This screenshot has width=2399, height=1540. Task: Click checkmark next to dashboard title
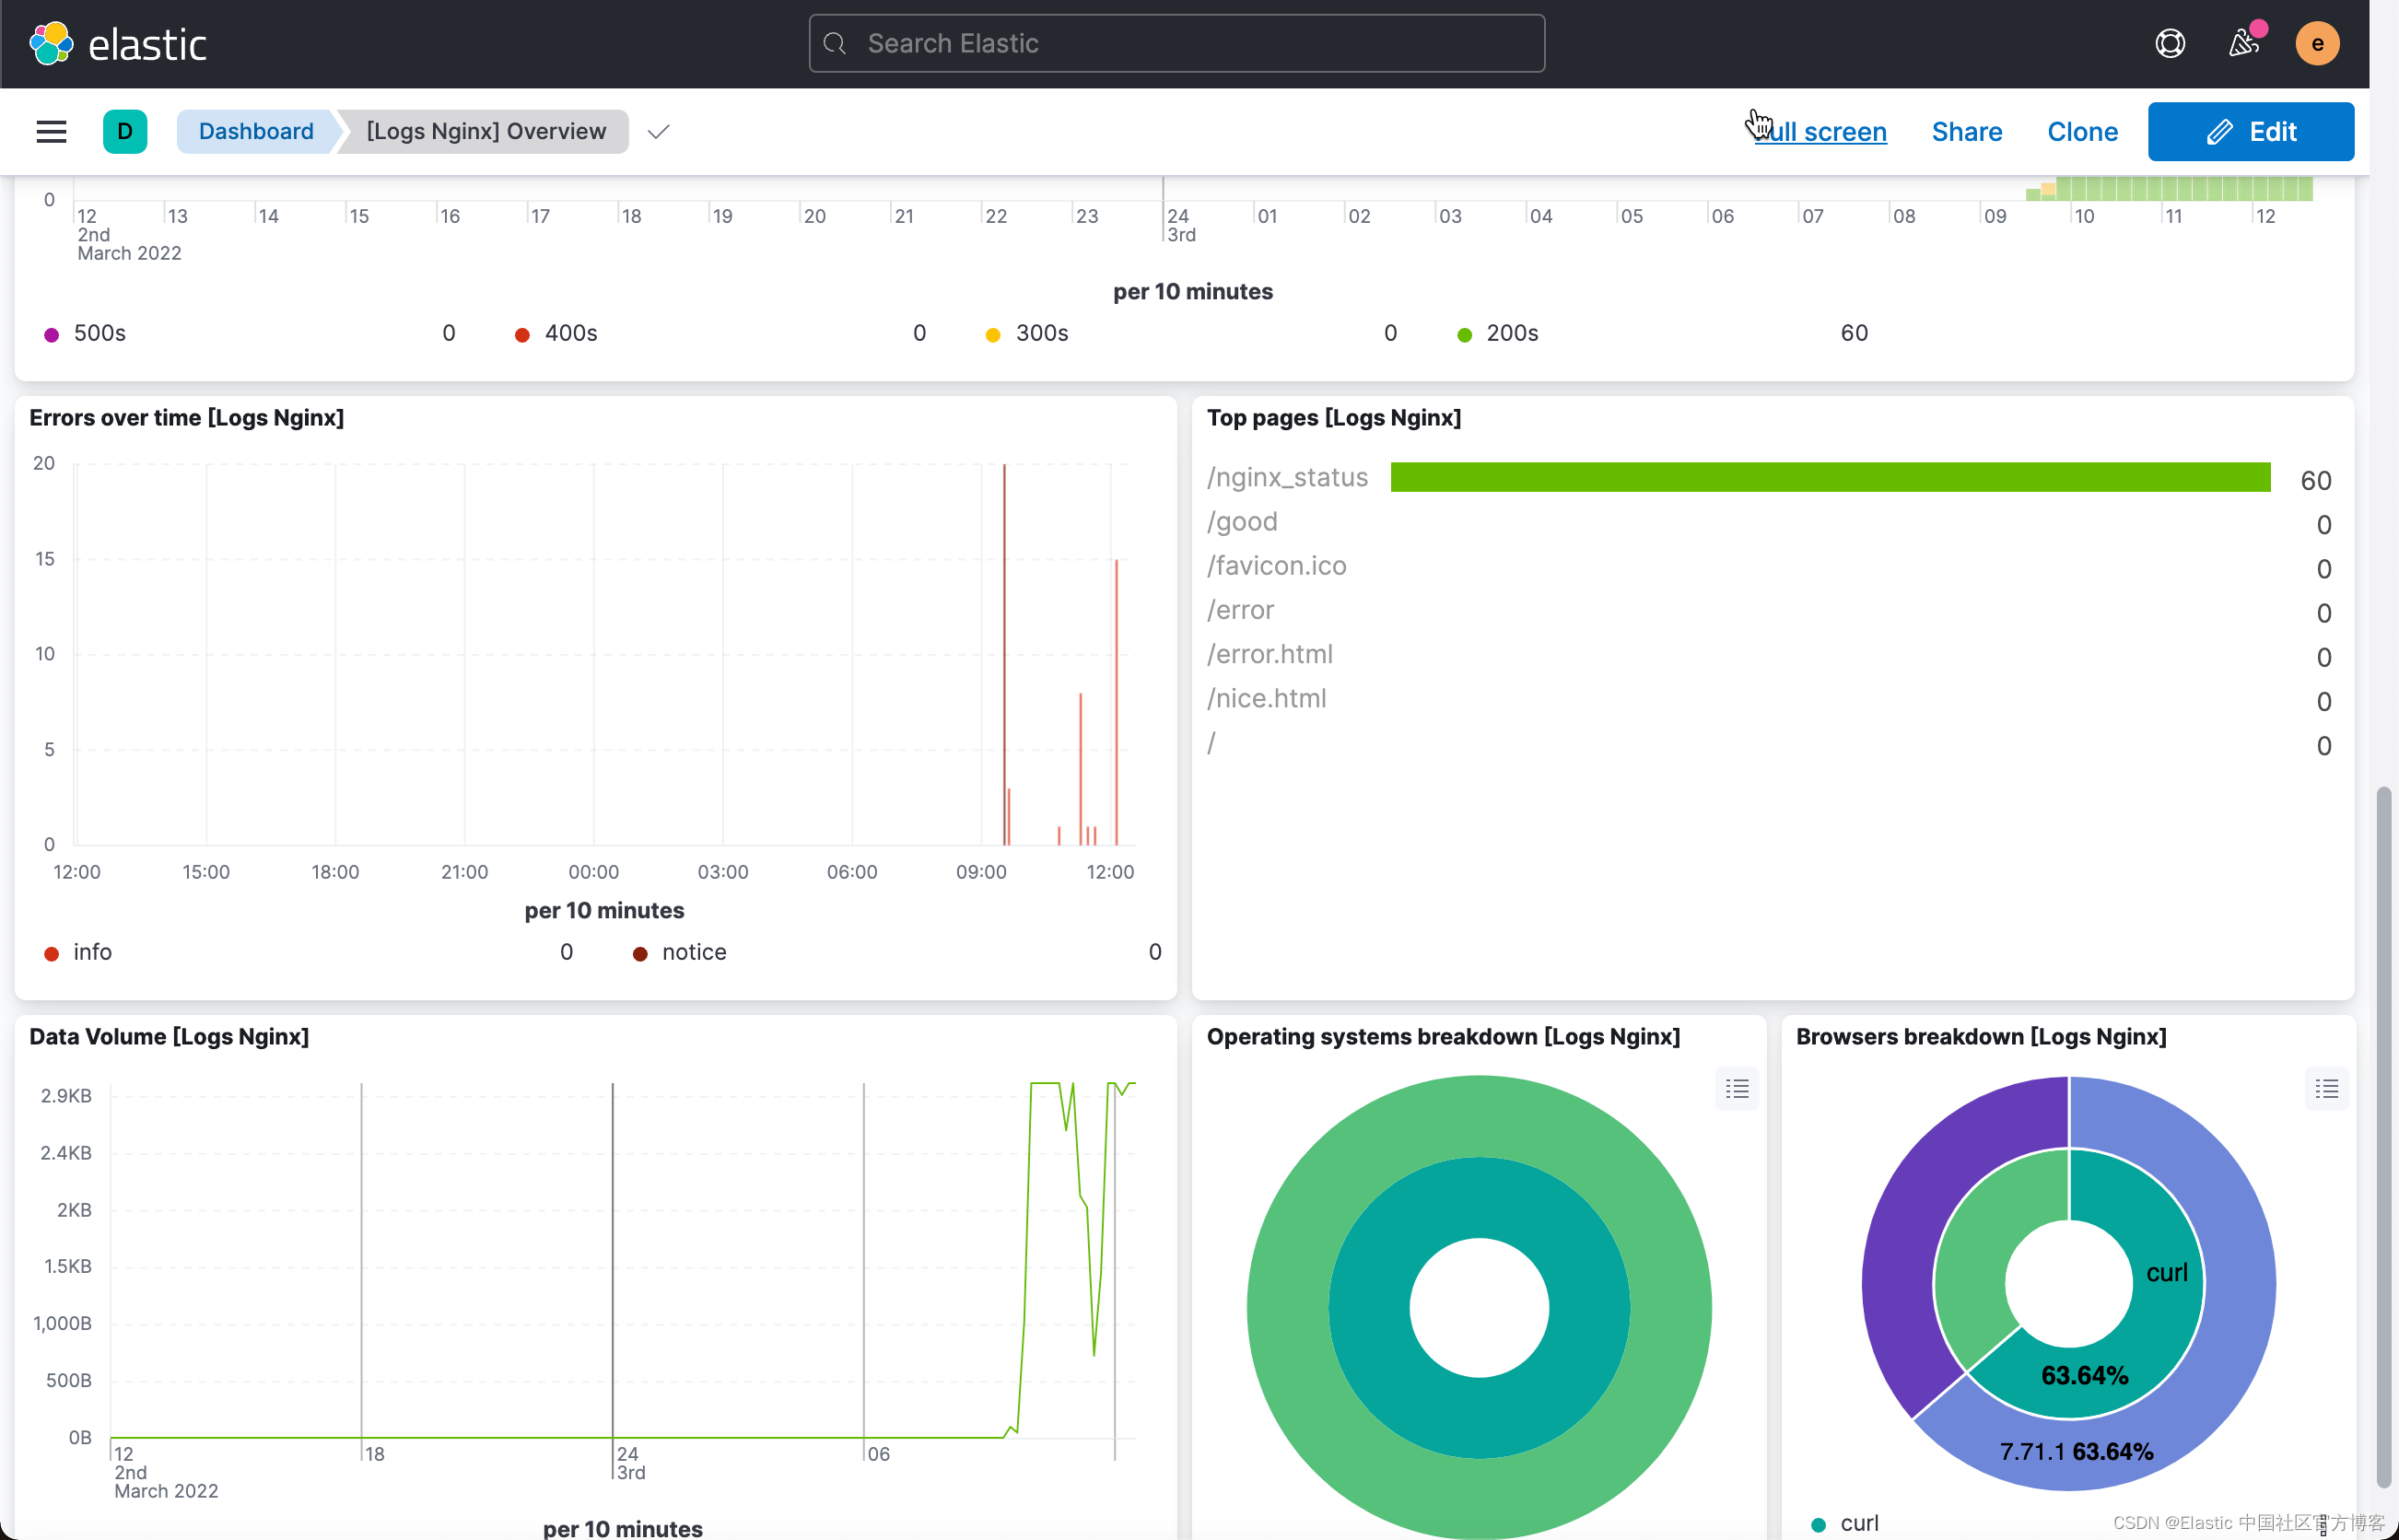click(658, 132)
